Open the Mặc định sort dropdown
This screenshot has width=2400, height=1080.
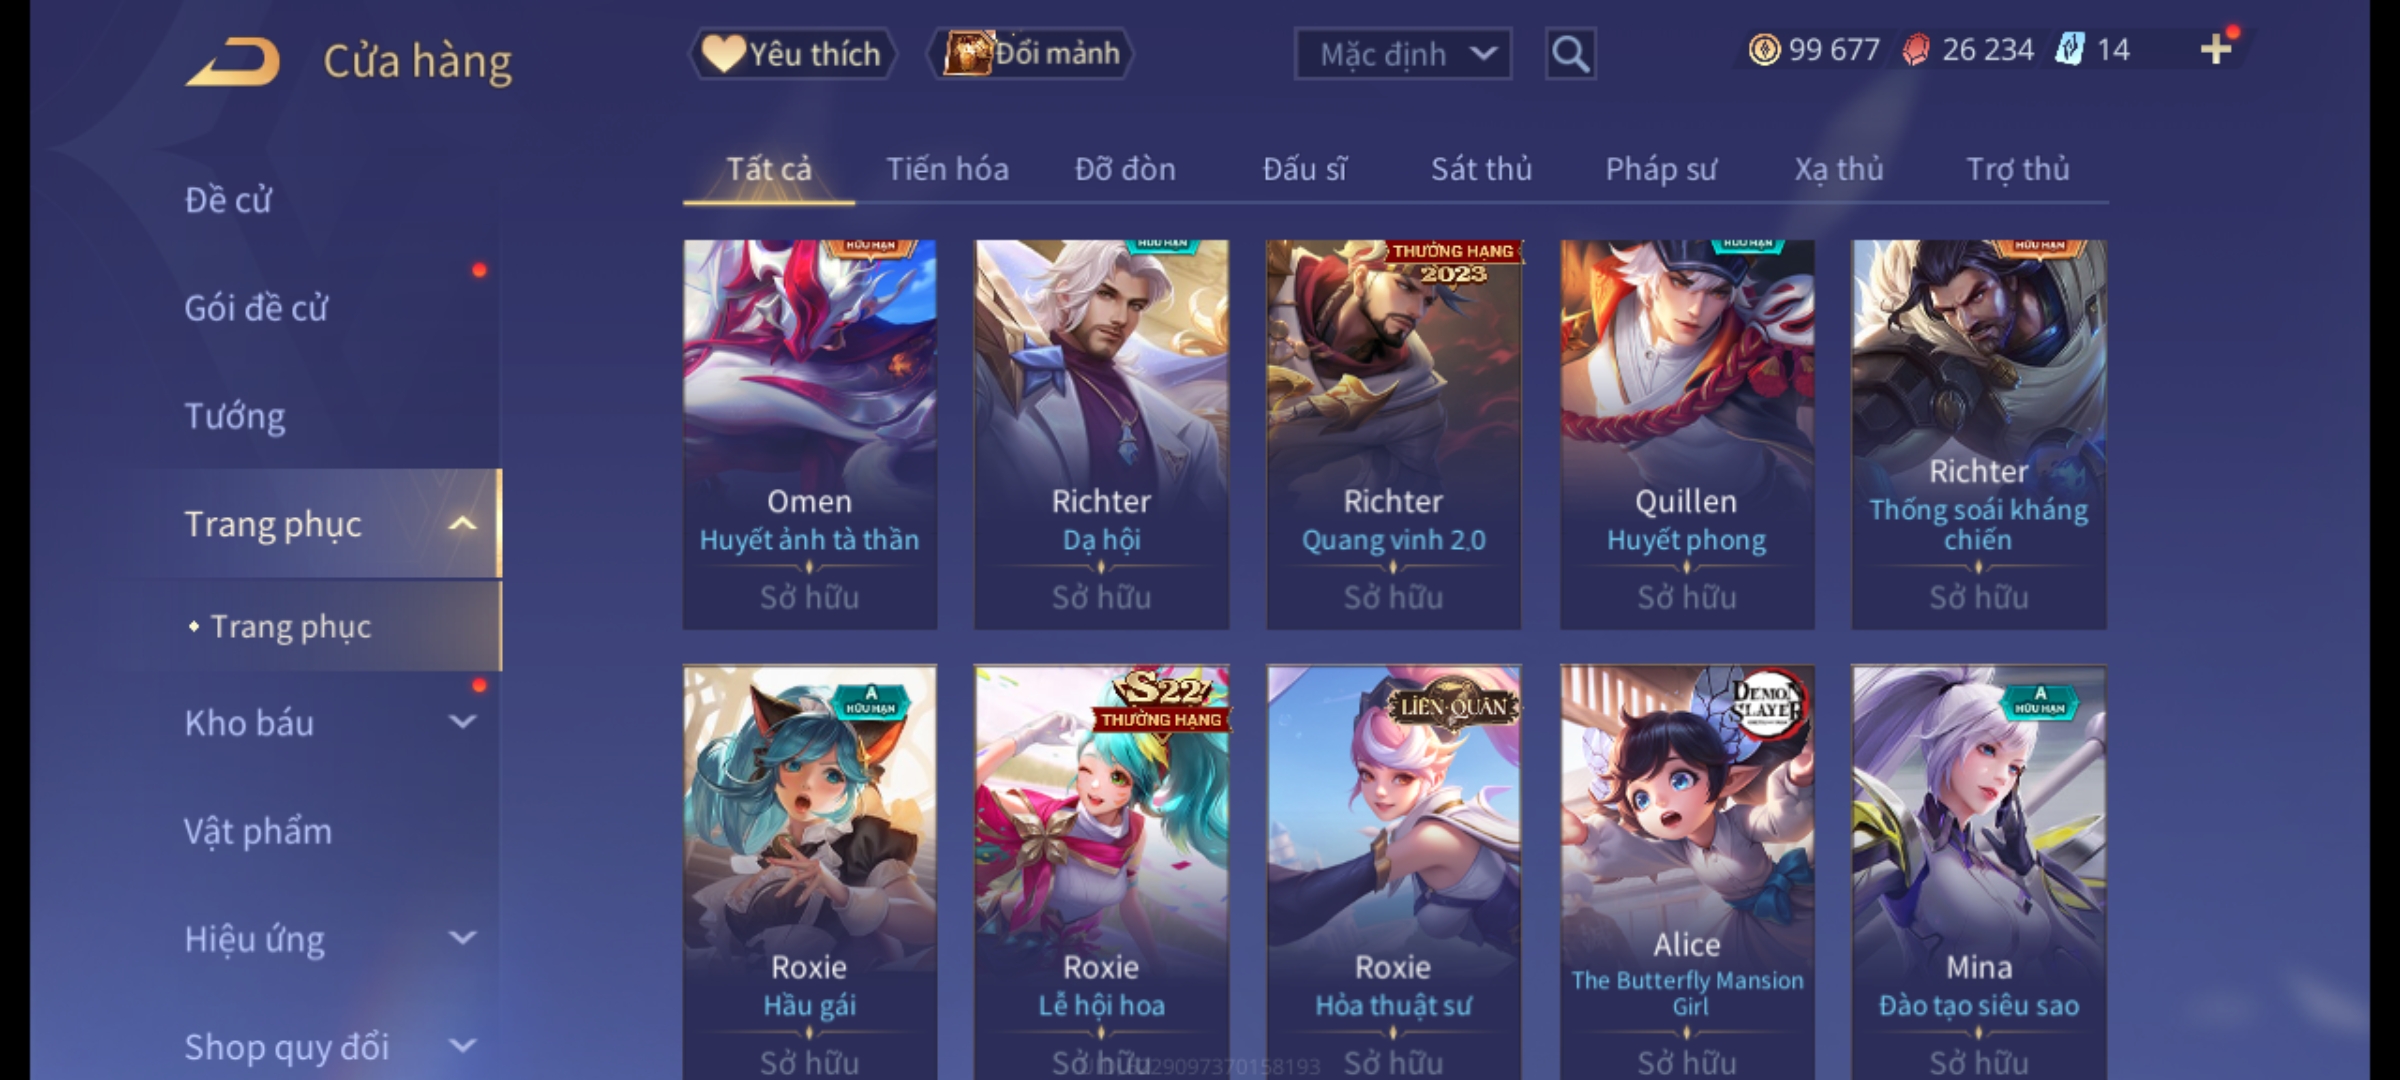click(x=1403, y=54)
